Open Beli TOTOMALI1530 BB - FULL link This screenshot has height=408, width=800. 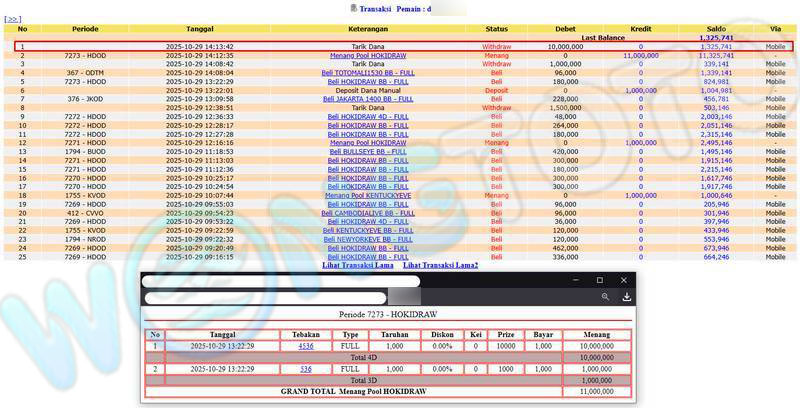tap(368, 73)
